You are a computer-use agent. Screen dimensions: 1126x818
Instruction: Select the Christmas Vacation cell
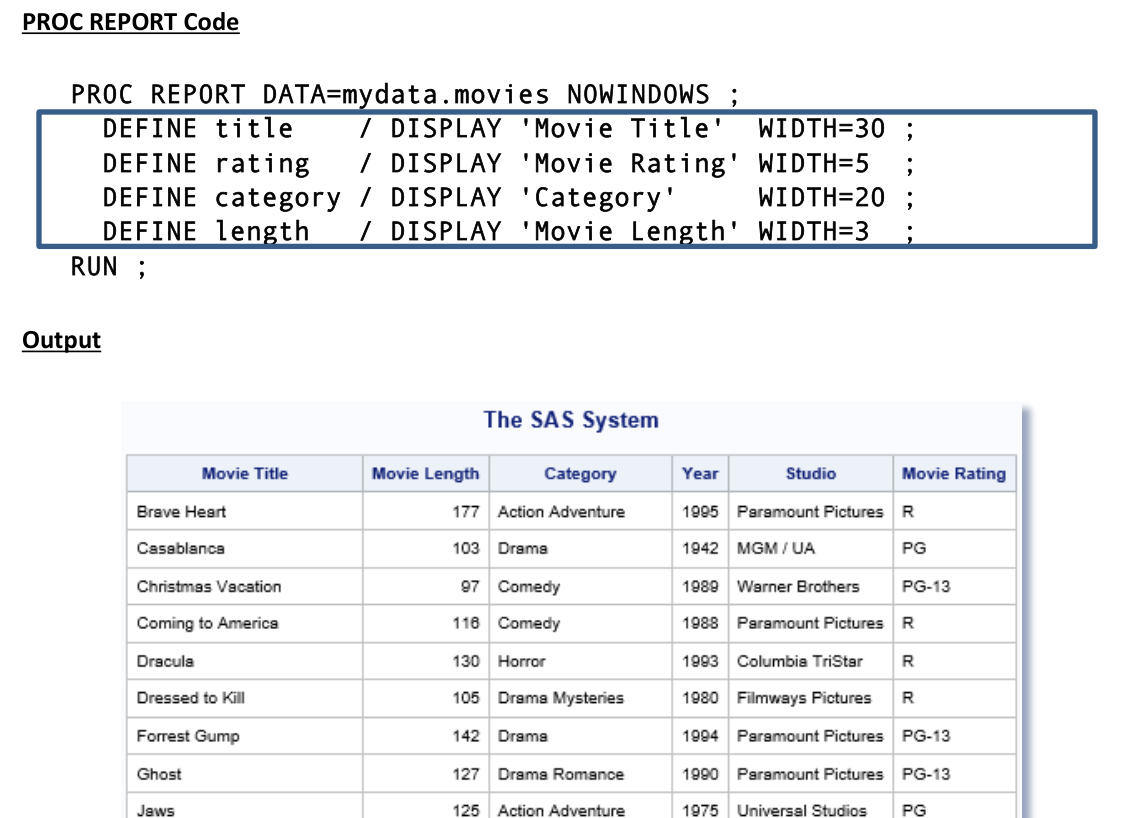209,587
